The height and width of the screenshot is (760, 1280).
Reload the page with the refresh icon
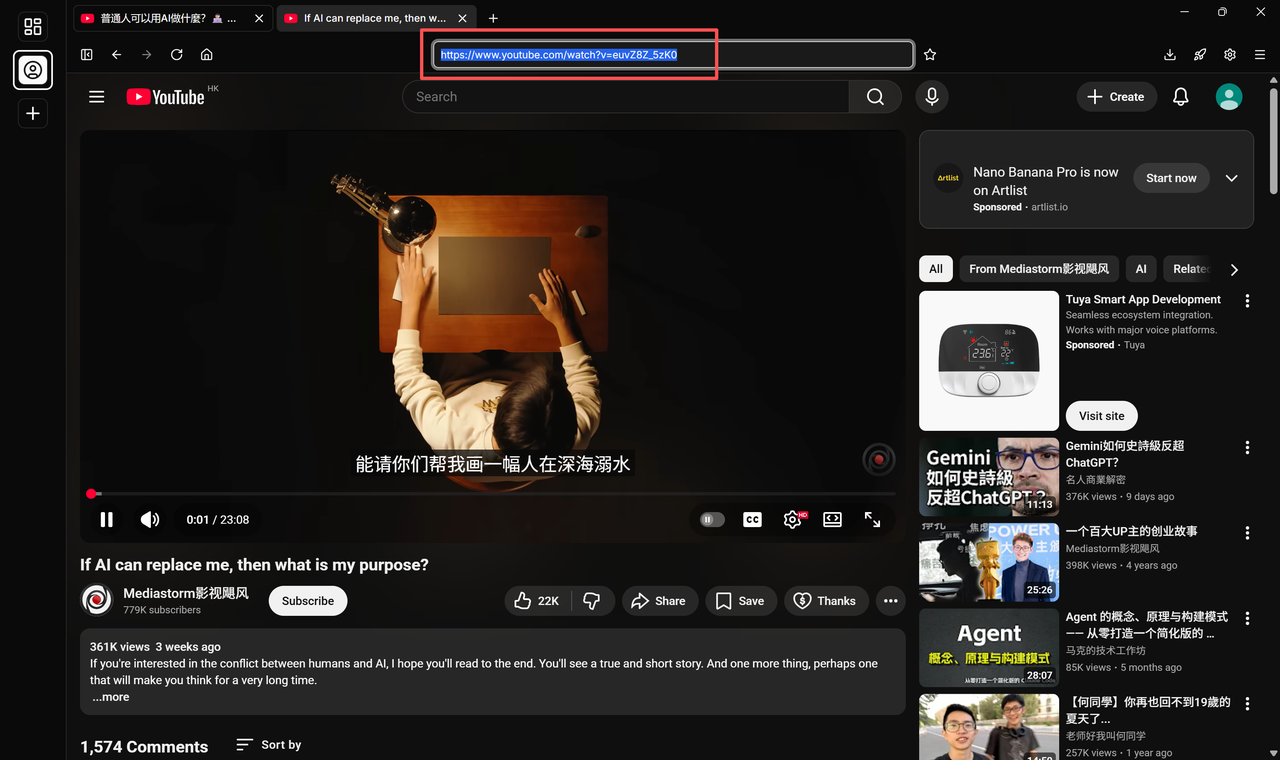177,55
